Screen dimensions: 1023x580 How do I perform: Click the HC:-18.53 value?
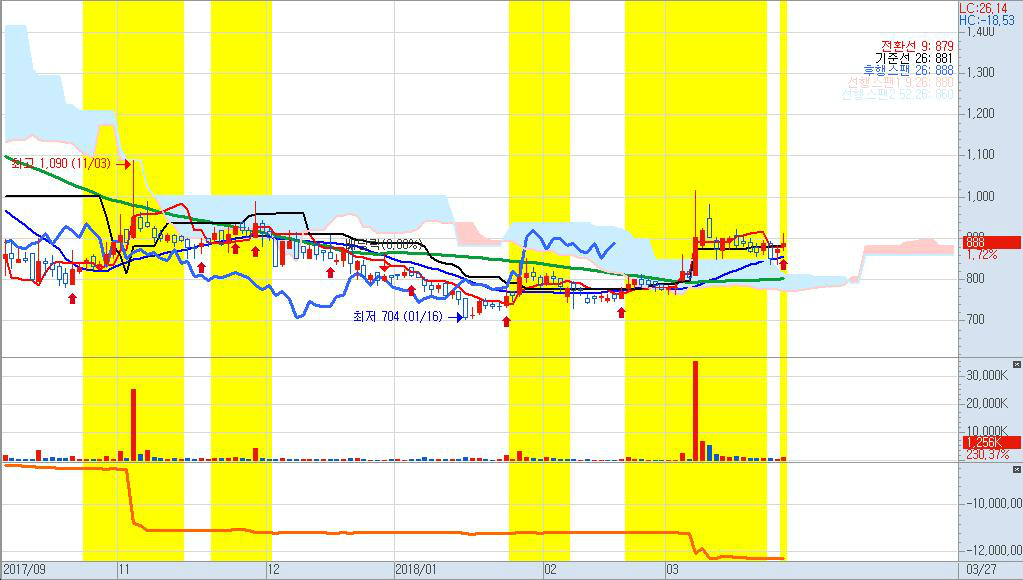986,20
